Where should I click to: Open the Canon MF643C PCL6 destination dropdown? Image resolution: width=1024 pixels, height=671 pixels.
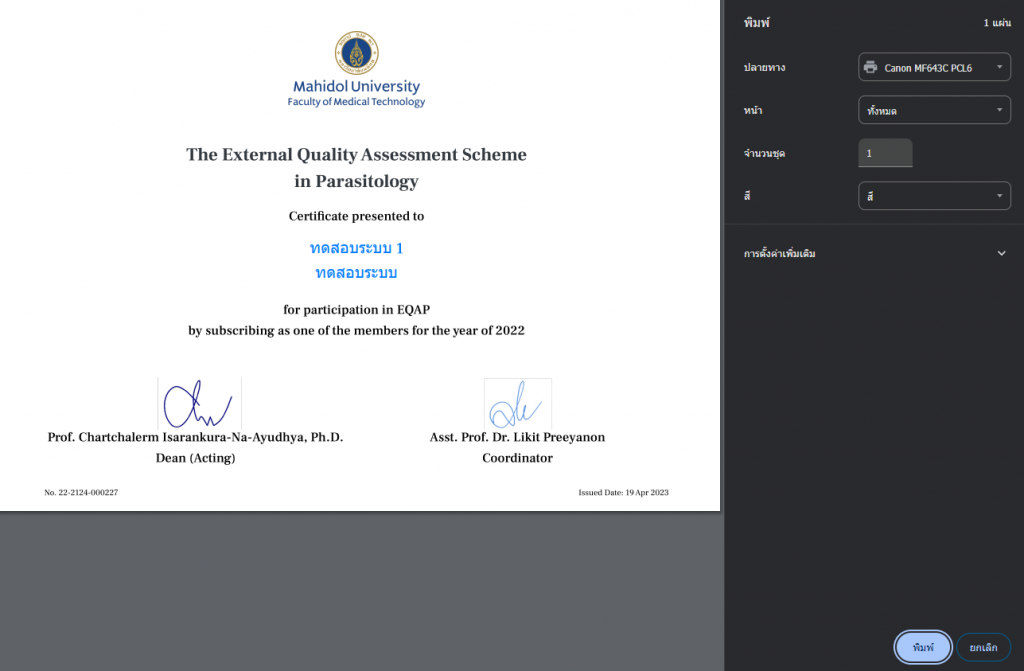coord(934,67)
